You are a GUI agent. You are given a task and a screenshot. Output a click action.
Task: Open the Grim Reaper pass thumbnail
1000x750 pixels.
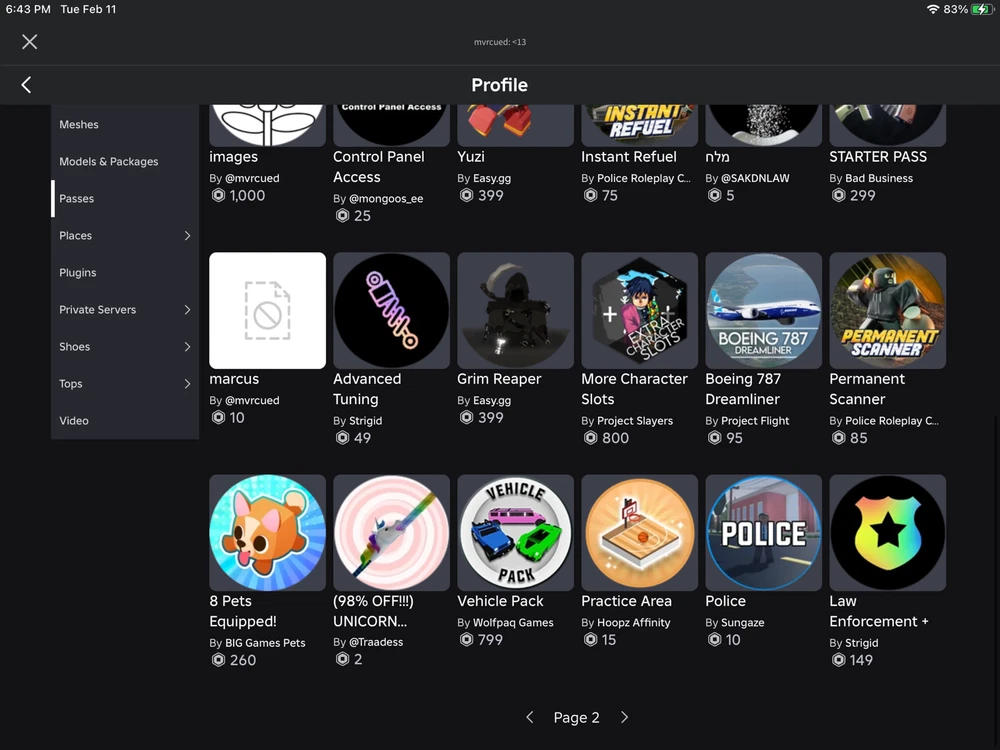click(515, 310)
